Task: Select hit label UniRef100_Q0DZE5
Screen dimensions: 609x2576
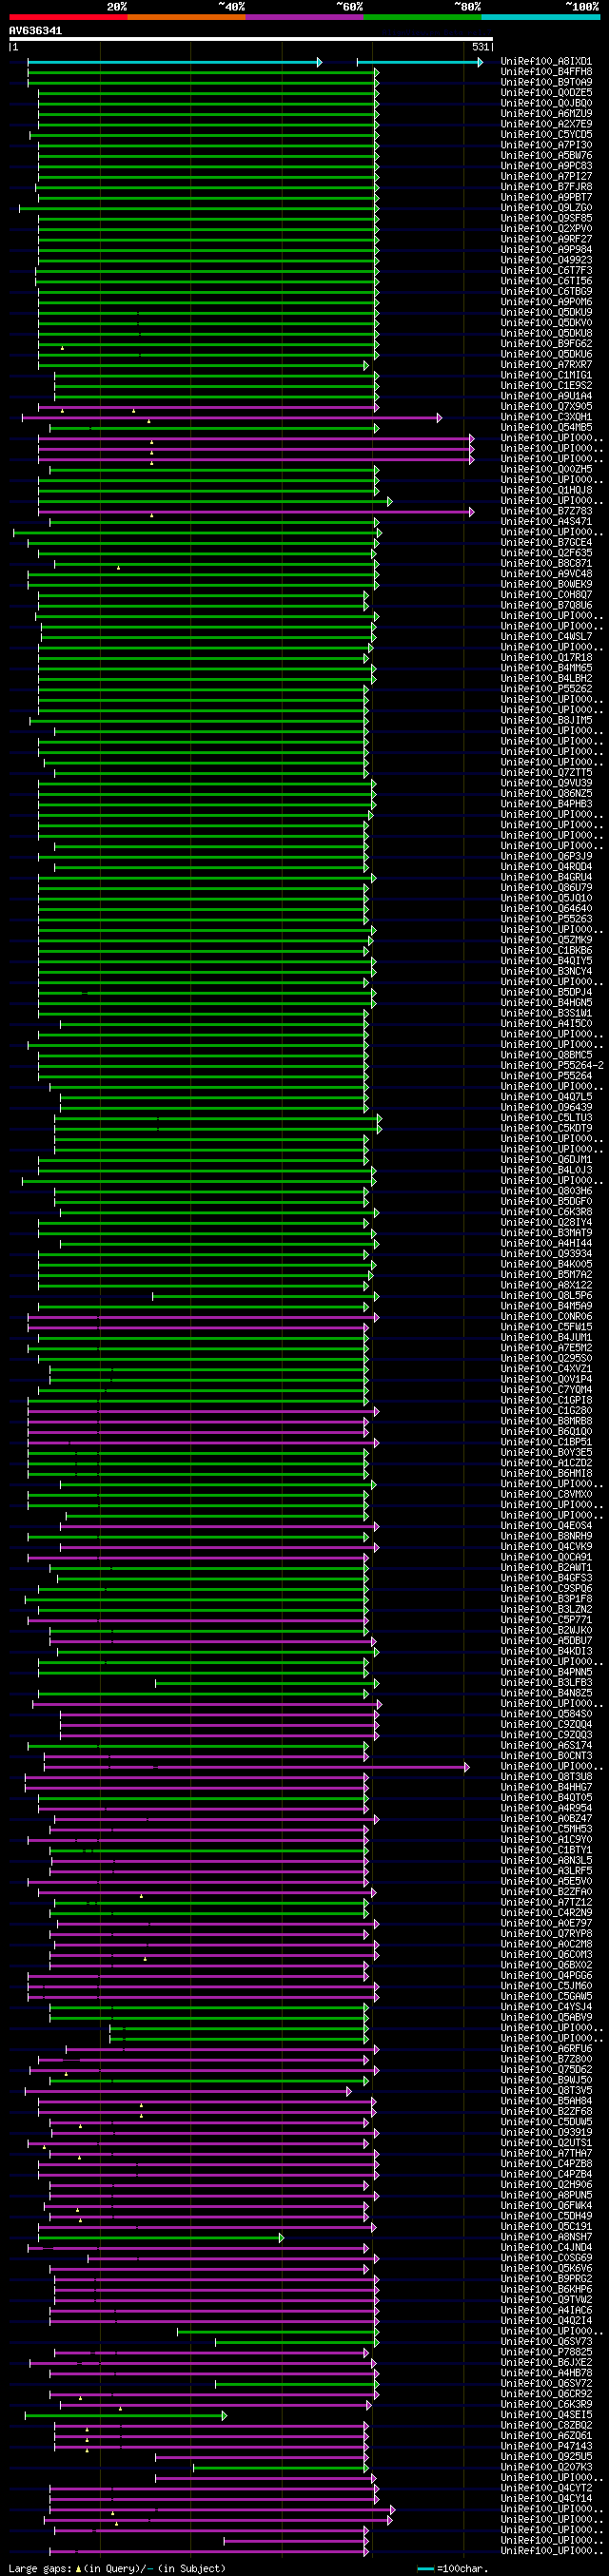Action: click(x=546, y=93)
